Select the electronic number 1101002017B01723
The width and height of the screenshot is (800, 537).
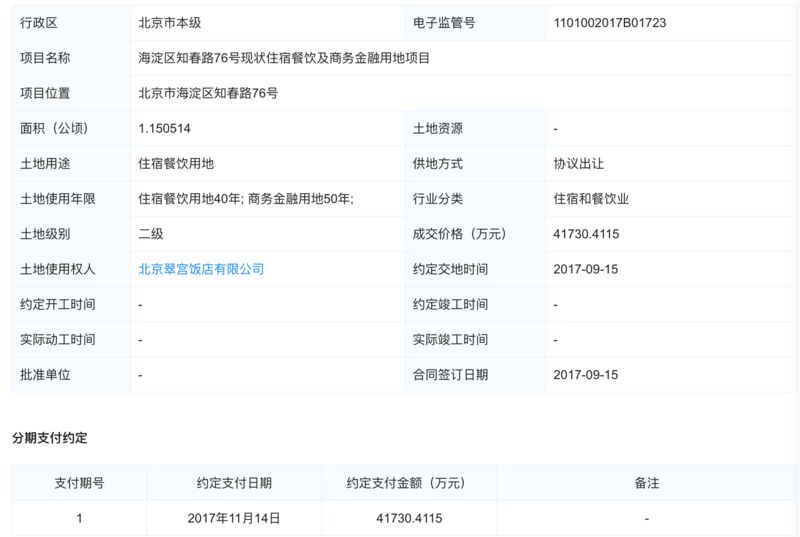pyautogui.click(x=610, y=22)
